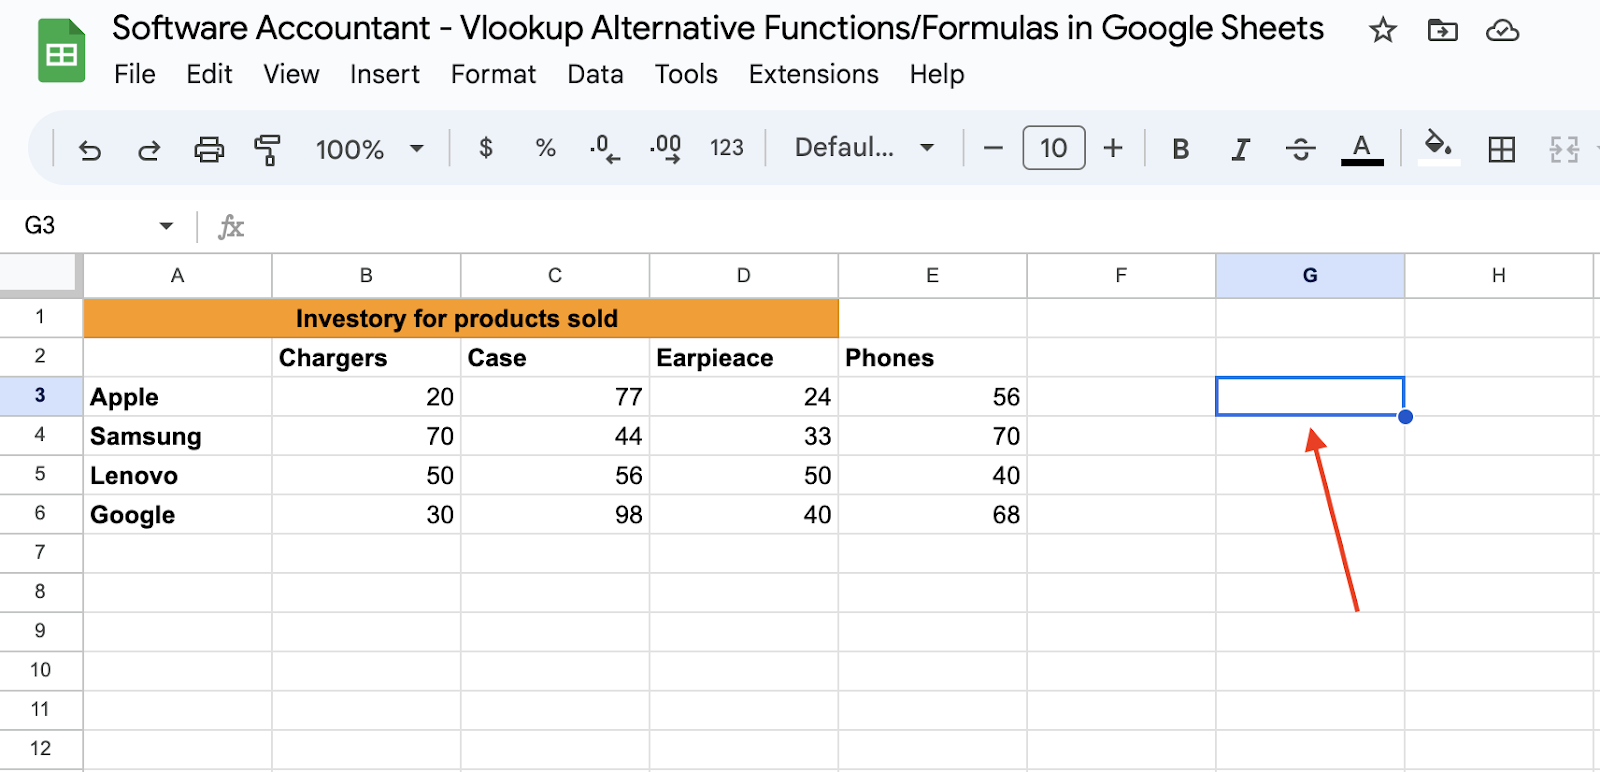Select row 7 header
1600x772 pixels.
(x=40, y=553)
